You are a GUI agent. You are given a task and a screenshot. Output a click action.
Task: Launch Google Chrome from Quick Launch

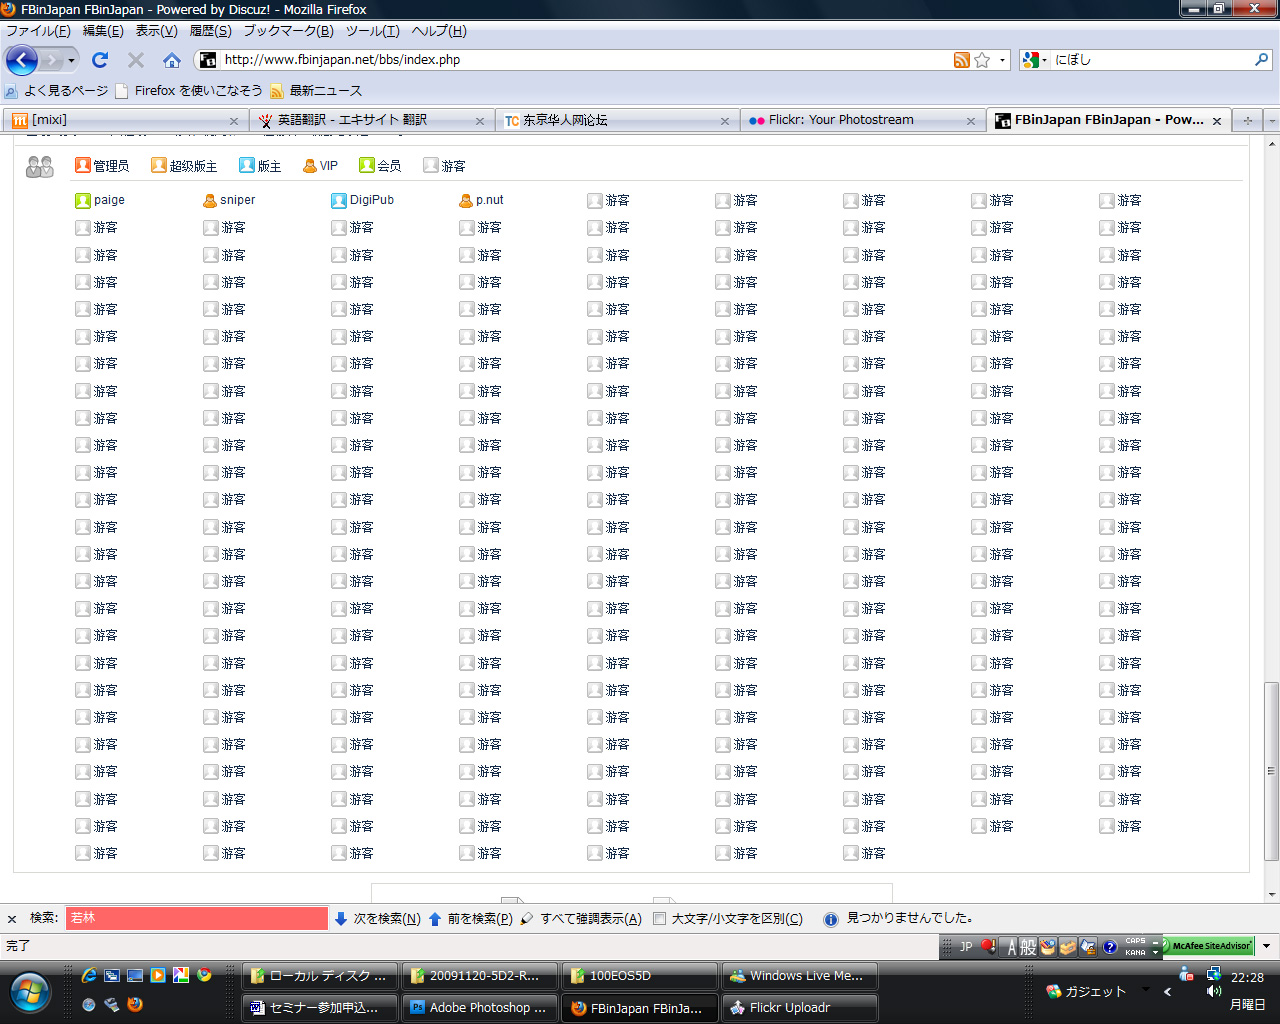tap(204, 975)
